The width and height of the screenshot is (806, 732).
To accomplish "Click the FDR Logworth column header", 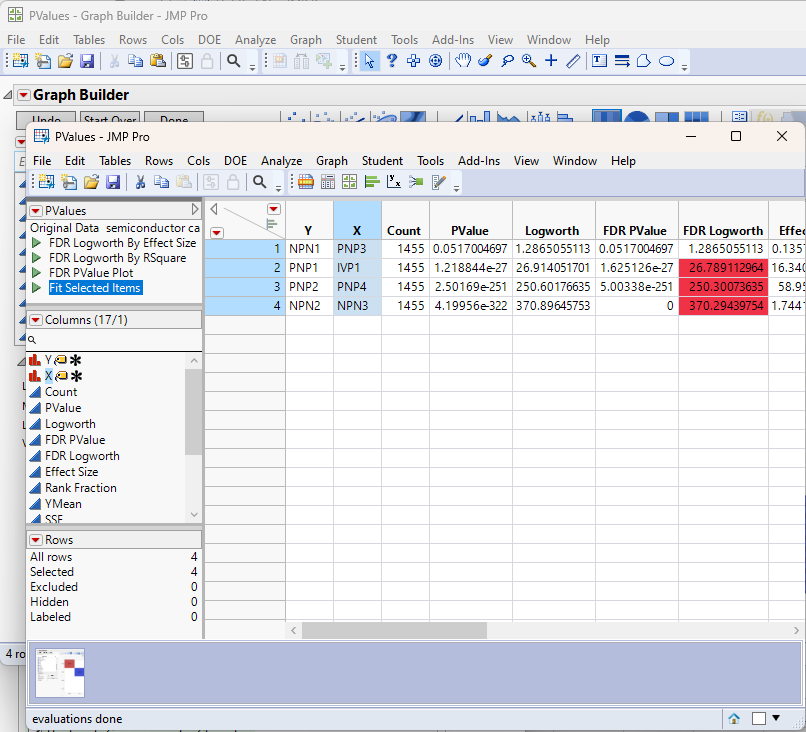I will 722,230.
